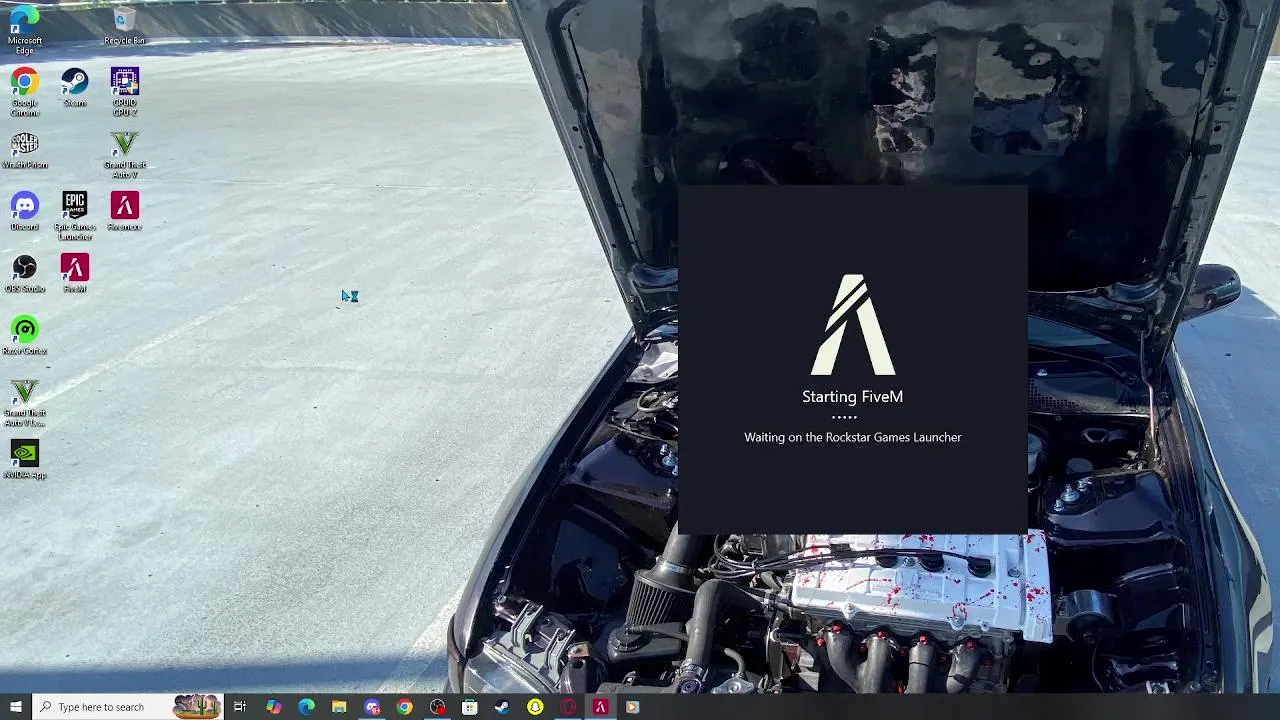This screenshot has width=1280, height=720.
Task: Select the CPUID CPU-Z desktop icon
Action: point(124,92)
